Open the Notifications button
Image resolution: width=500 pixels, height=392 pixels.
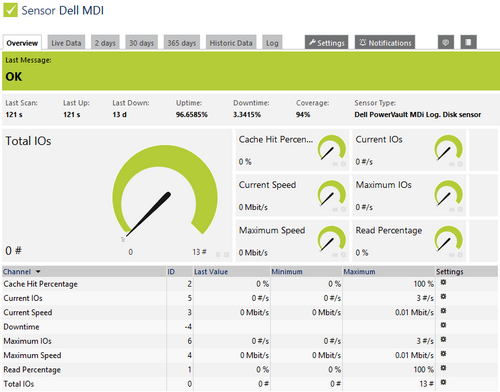pos(385,42)
